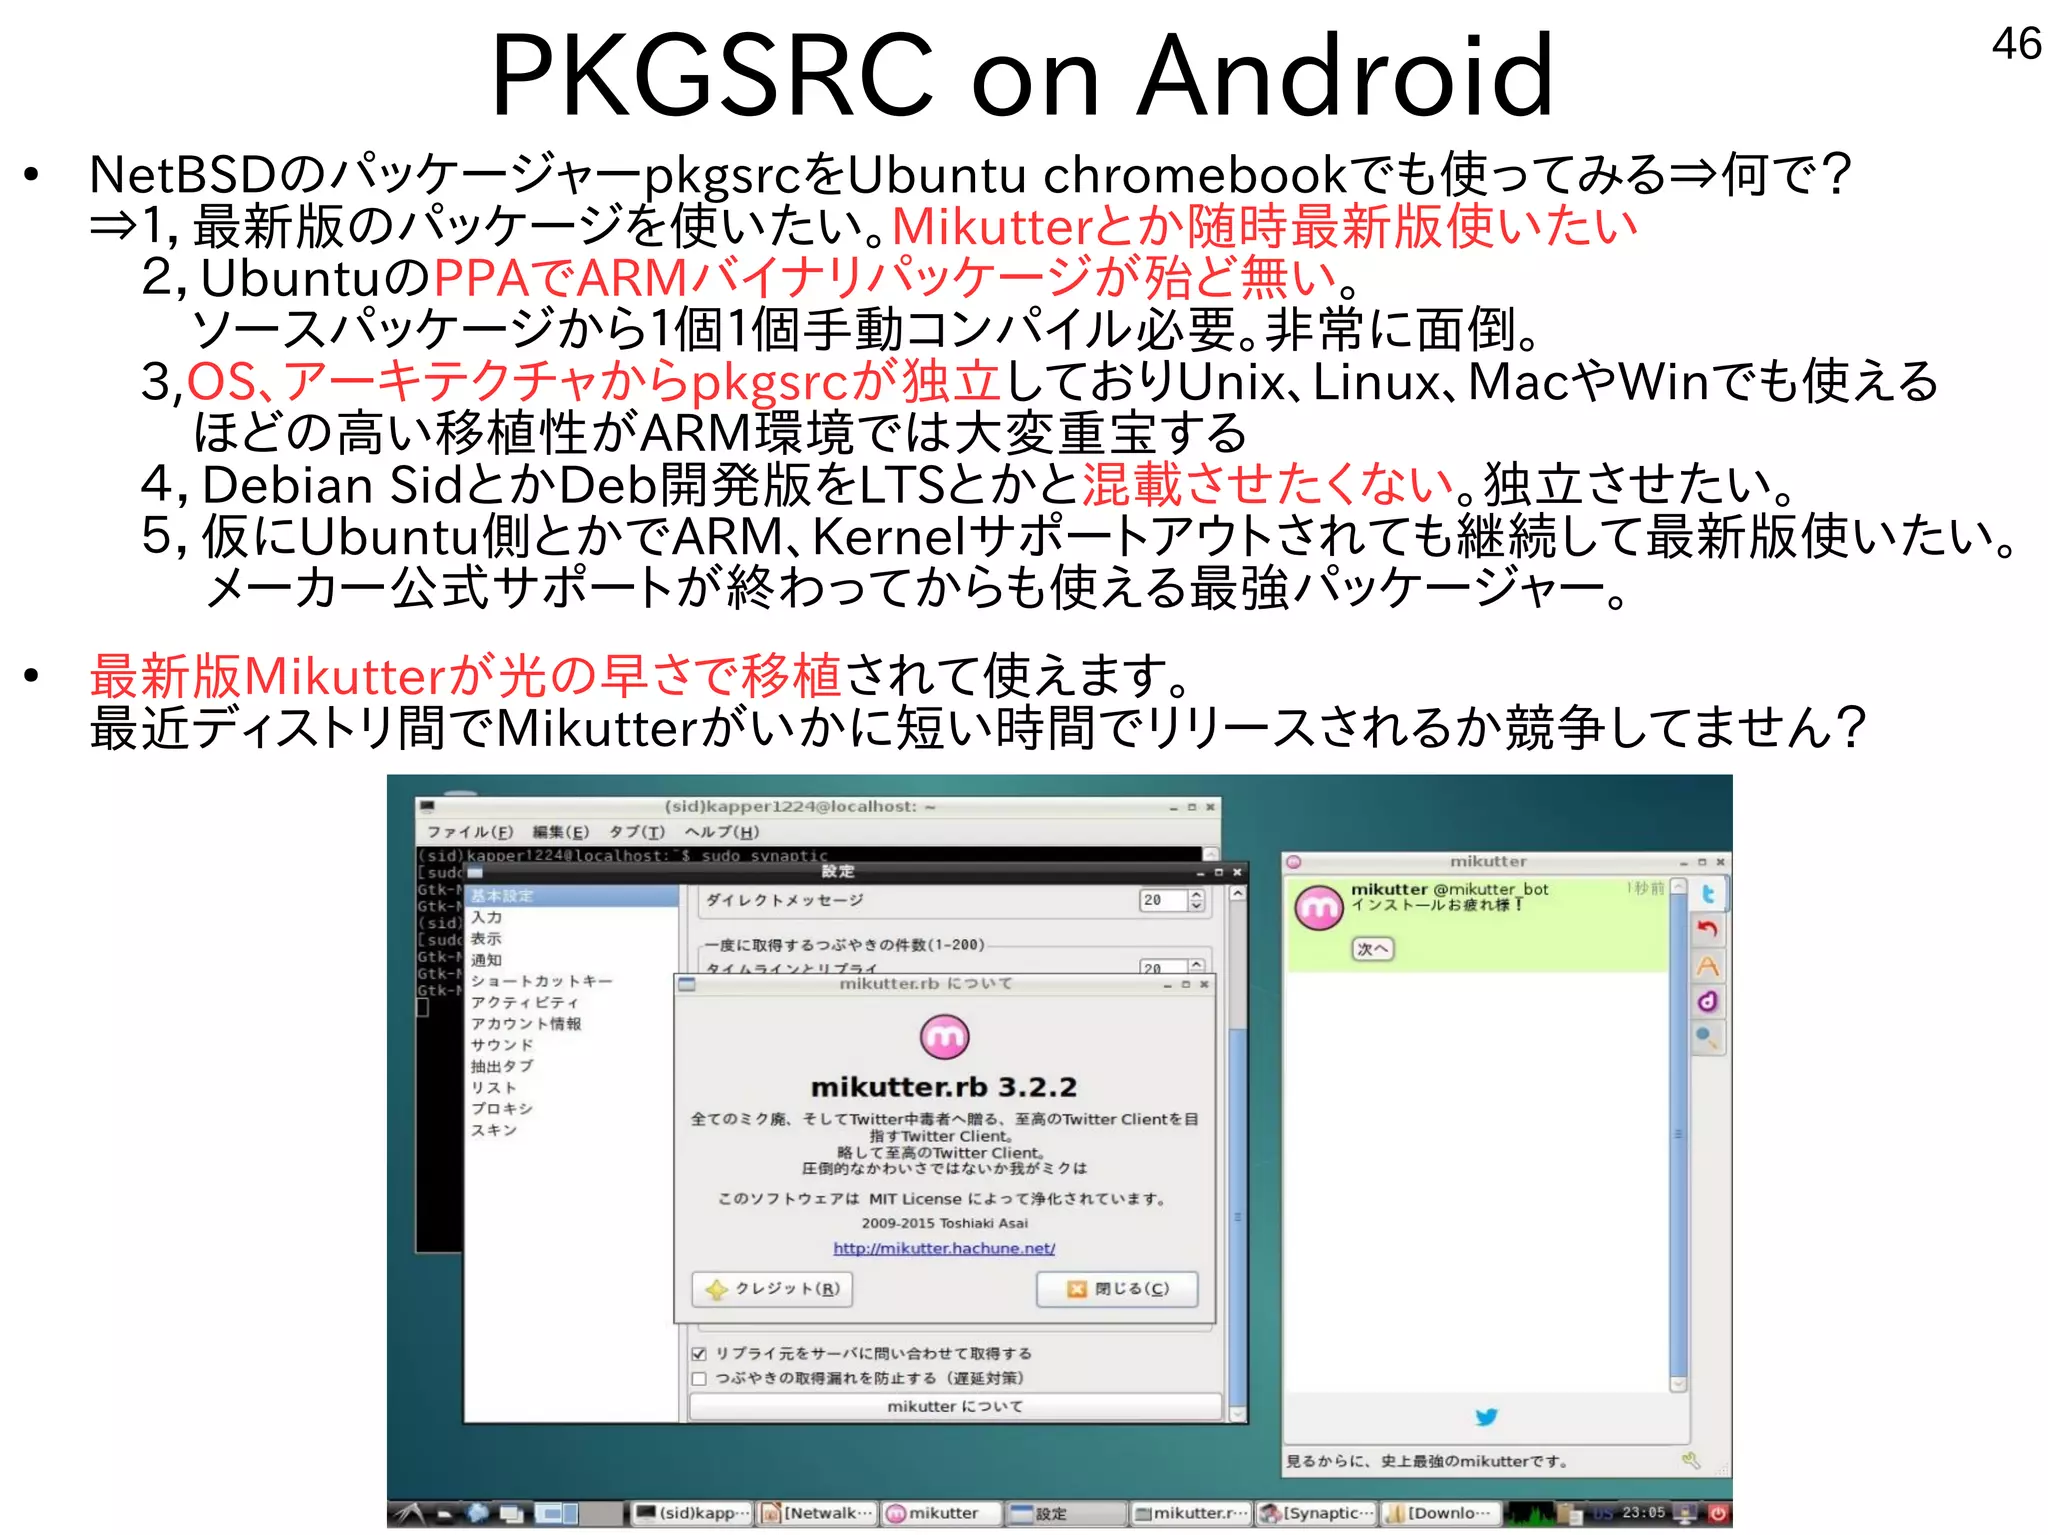
Task: Select ショートカットキー in the settings list
Action: (x=572, y=981)
